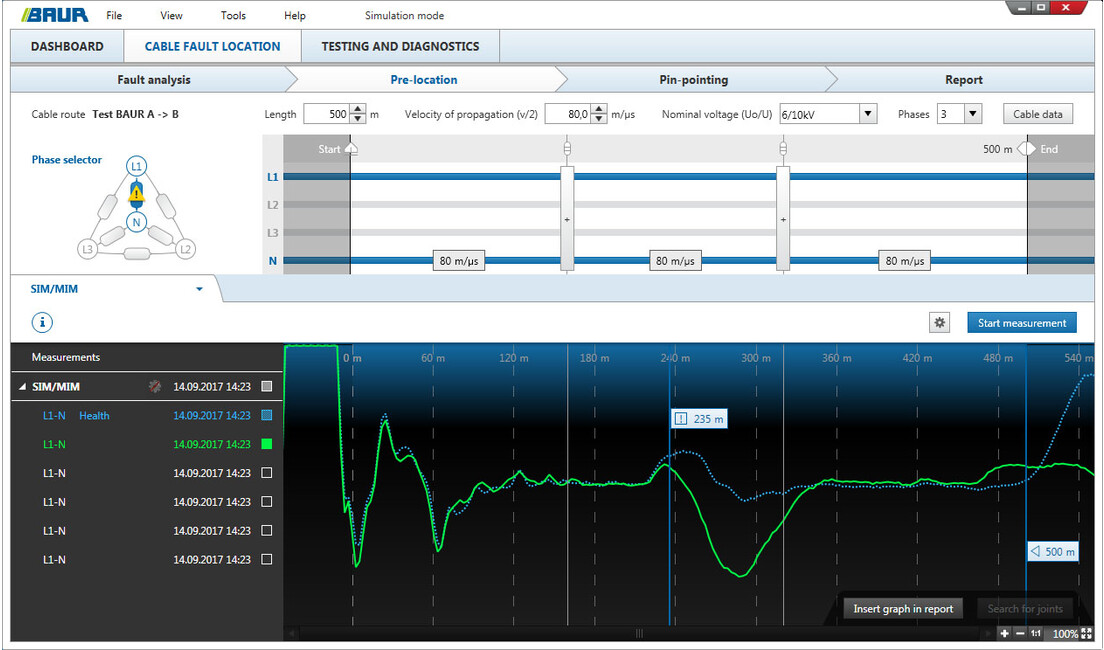The width and height of the screenshot is (1104, 650).
Task: Open the Tools menu
Action: (233, 16)
